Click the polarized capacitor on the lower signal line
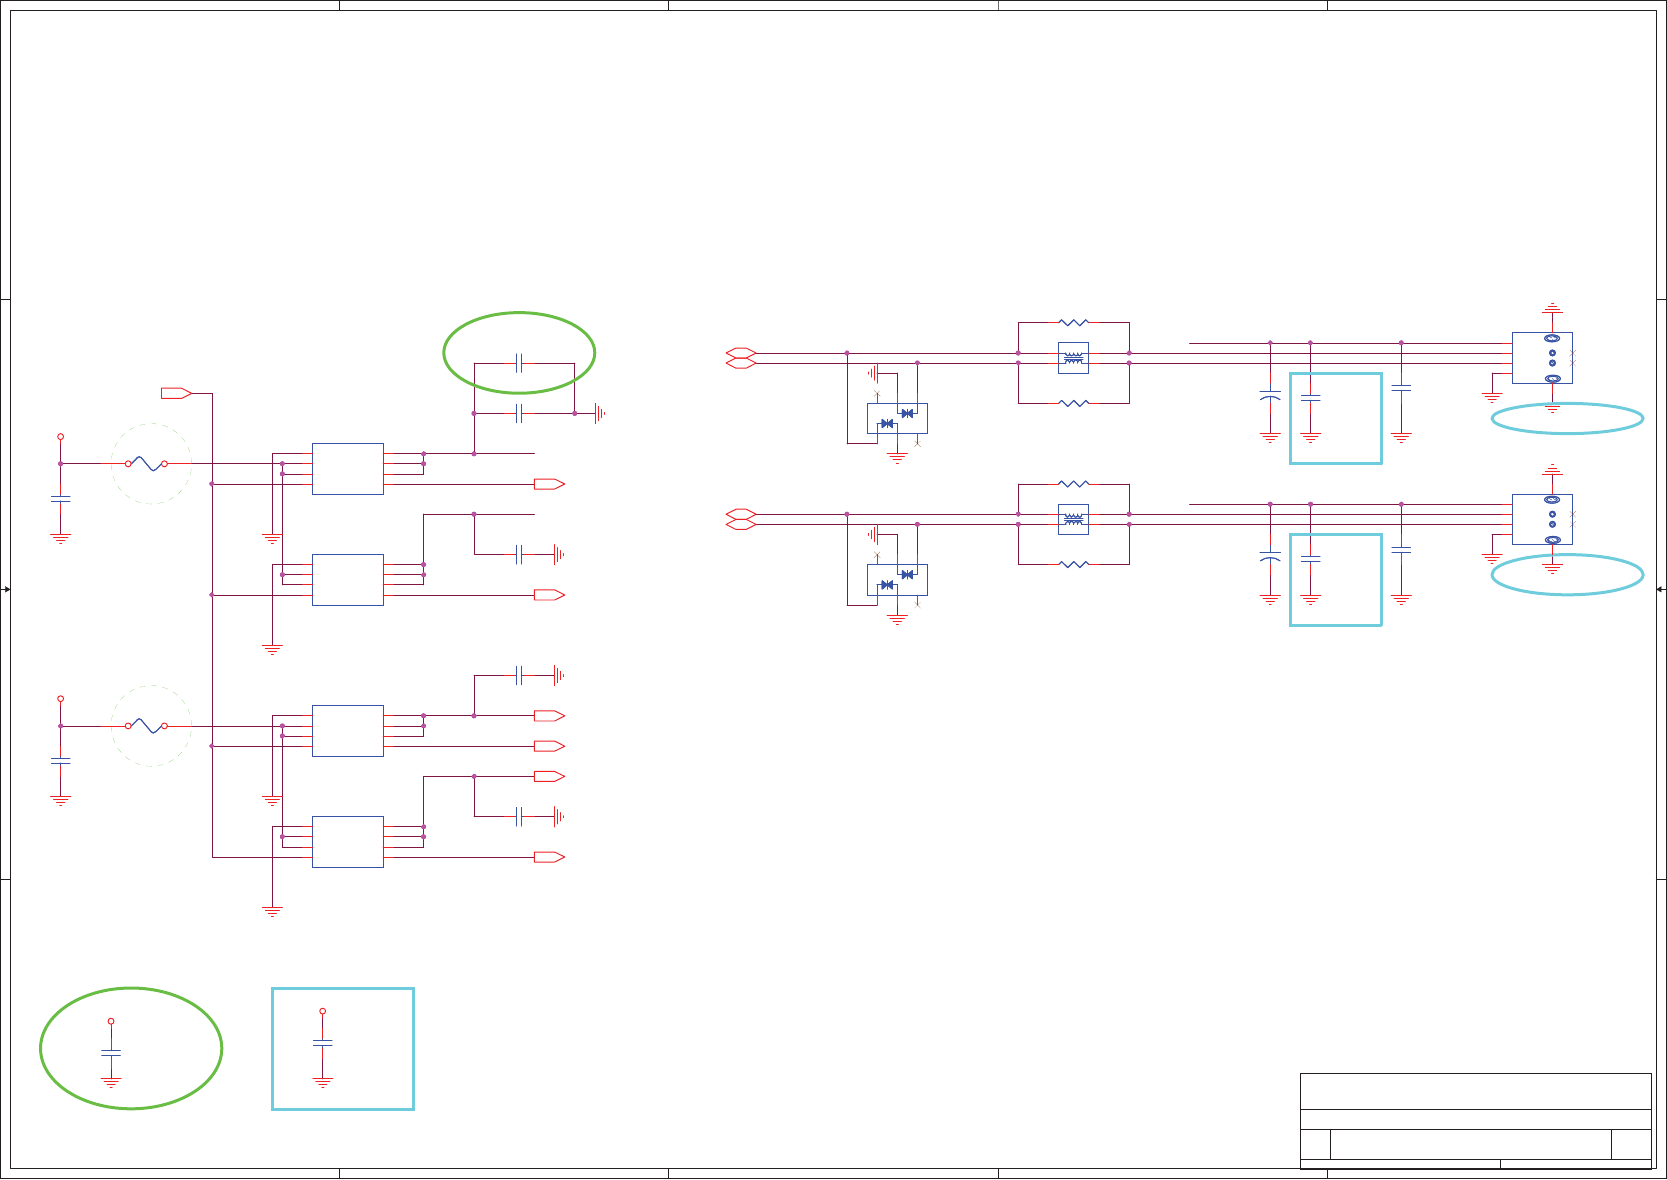Screen dimensions: 1667x1180 click(1270, 556)
